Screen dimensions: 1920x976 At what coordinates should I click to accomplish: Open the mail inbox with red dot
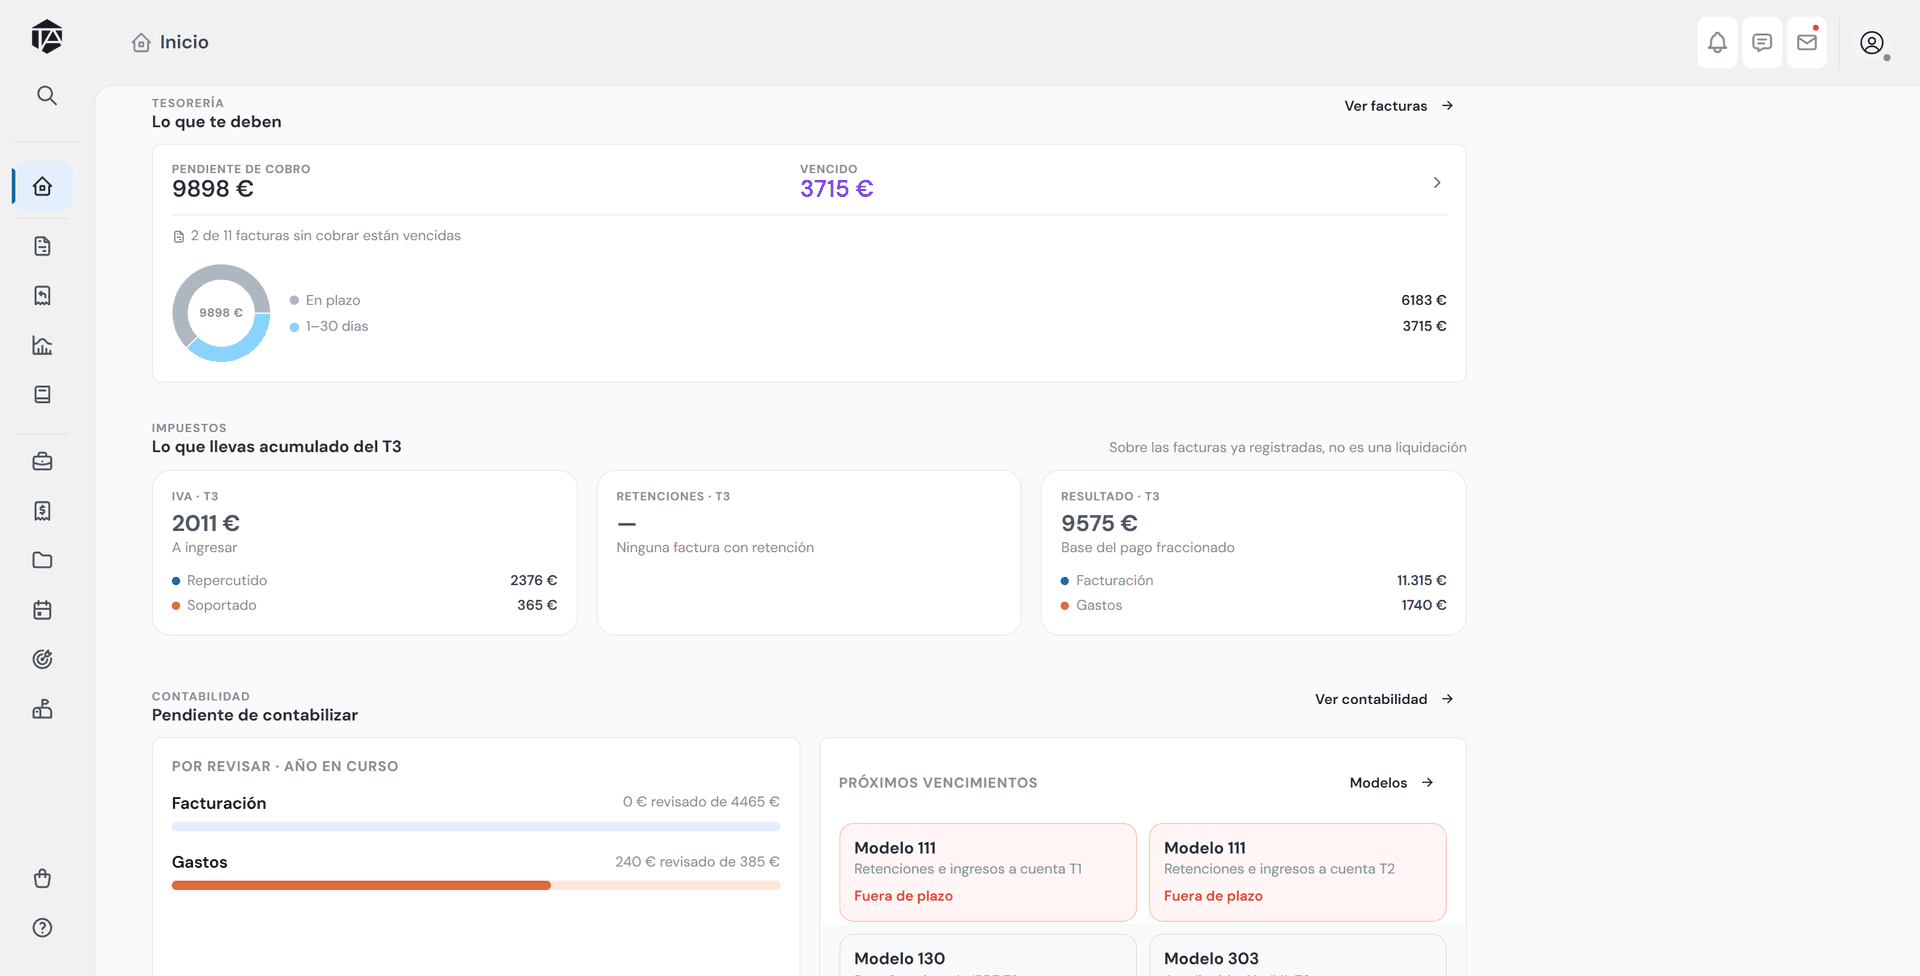1807,42
